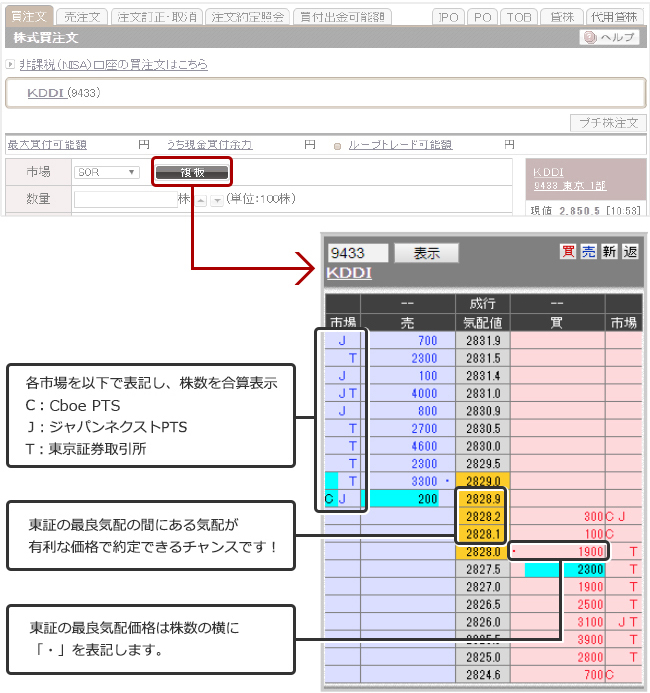This screenshot has height=693, width=650.
Task: Follow the NISA口座 buy order link
Action: click(x=114, y=65)
